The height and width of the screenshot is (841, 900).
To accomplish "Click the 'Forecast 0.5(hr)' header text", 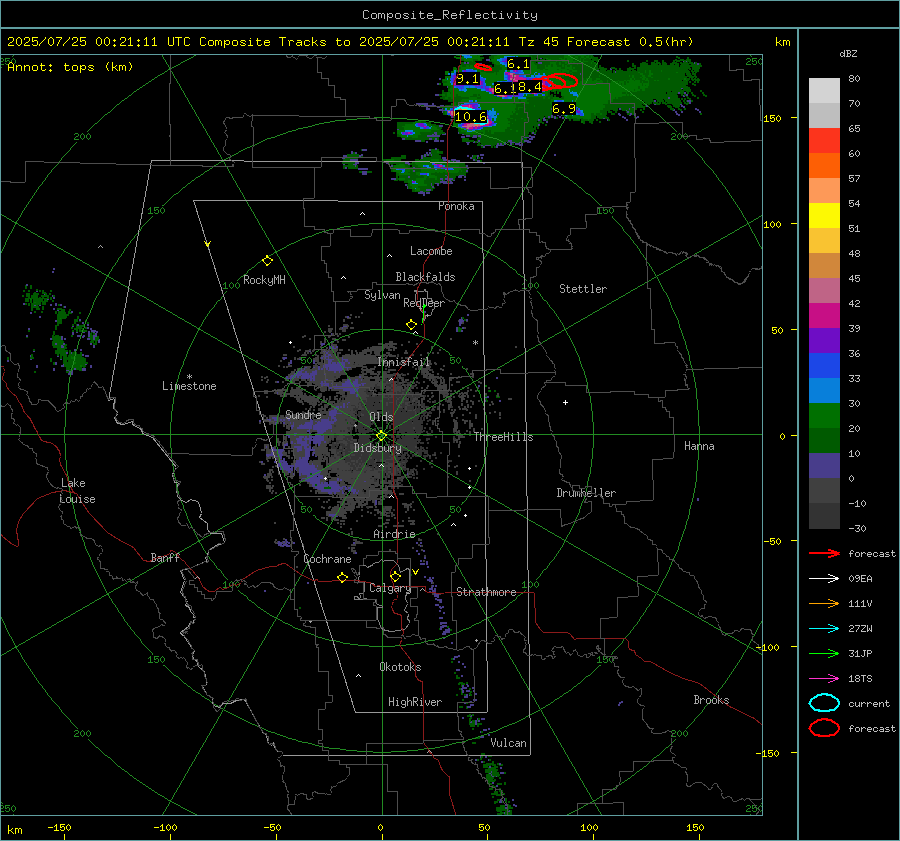I will [x=630, y=42].
